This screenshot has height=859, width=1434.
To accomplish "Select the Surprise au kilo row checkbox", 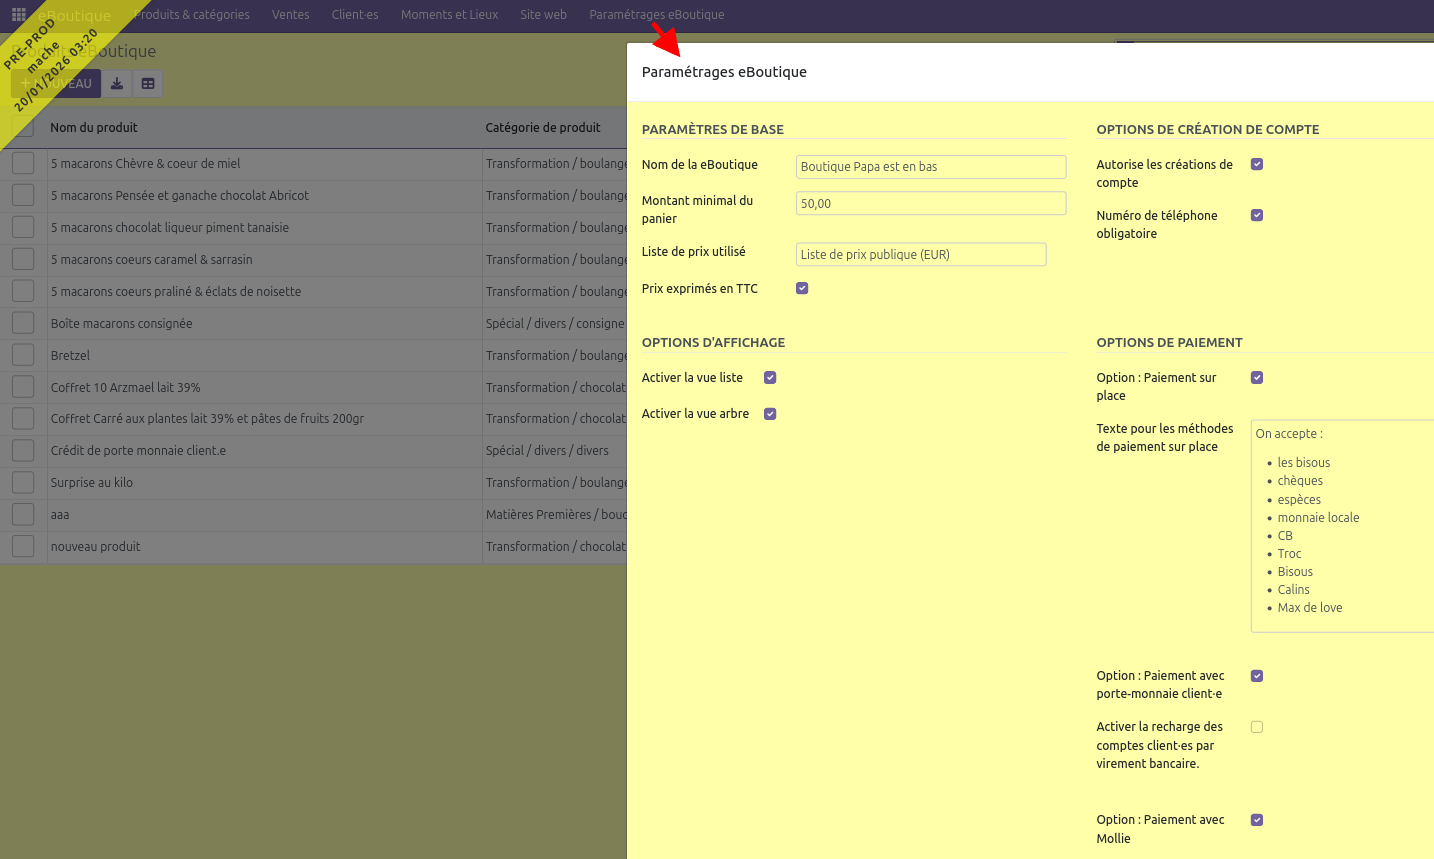I will pos(23,482).
